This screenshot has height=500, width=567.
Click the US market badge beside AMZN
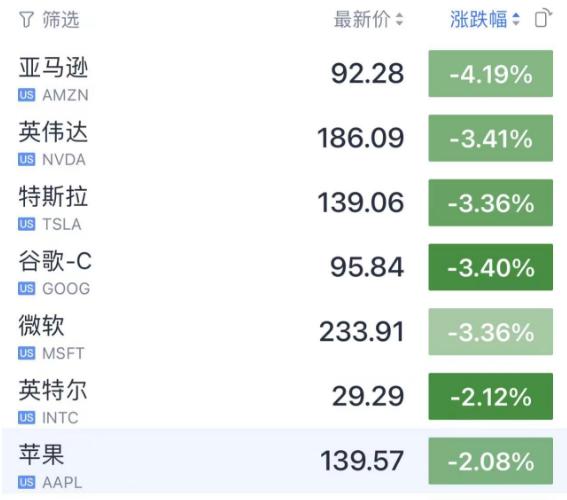pyautogui.click(x=26, y=95)
